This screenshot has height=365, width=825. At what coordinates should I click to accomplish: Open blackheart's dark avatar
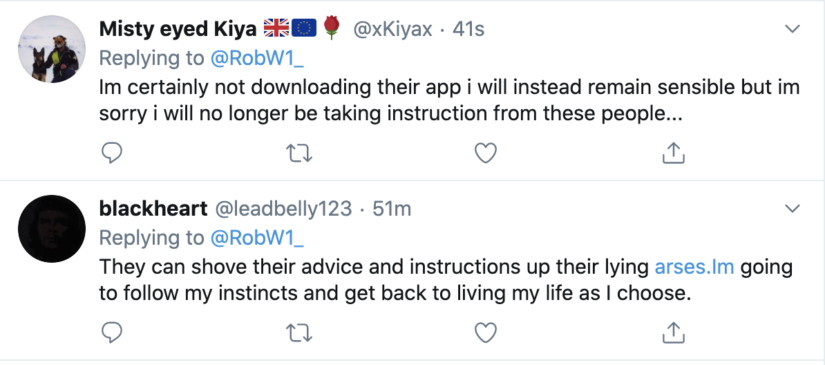click(52, 229)
